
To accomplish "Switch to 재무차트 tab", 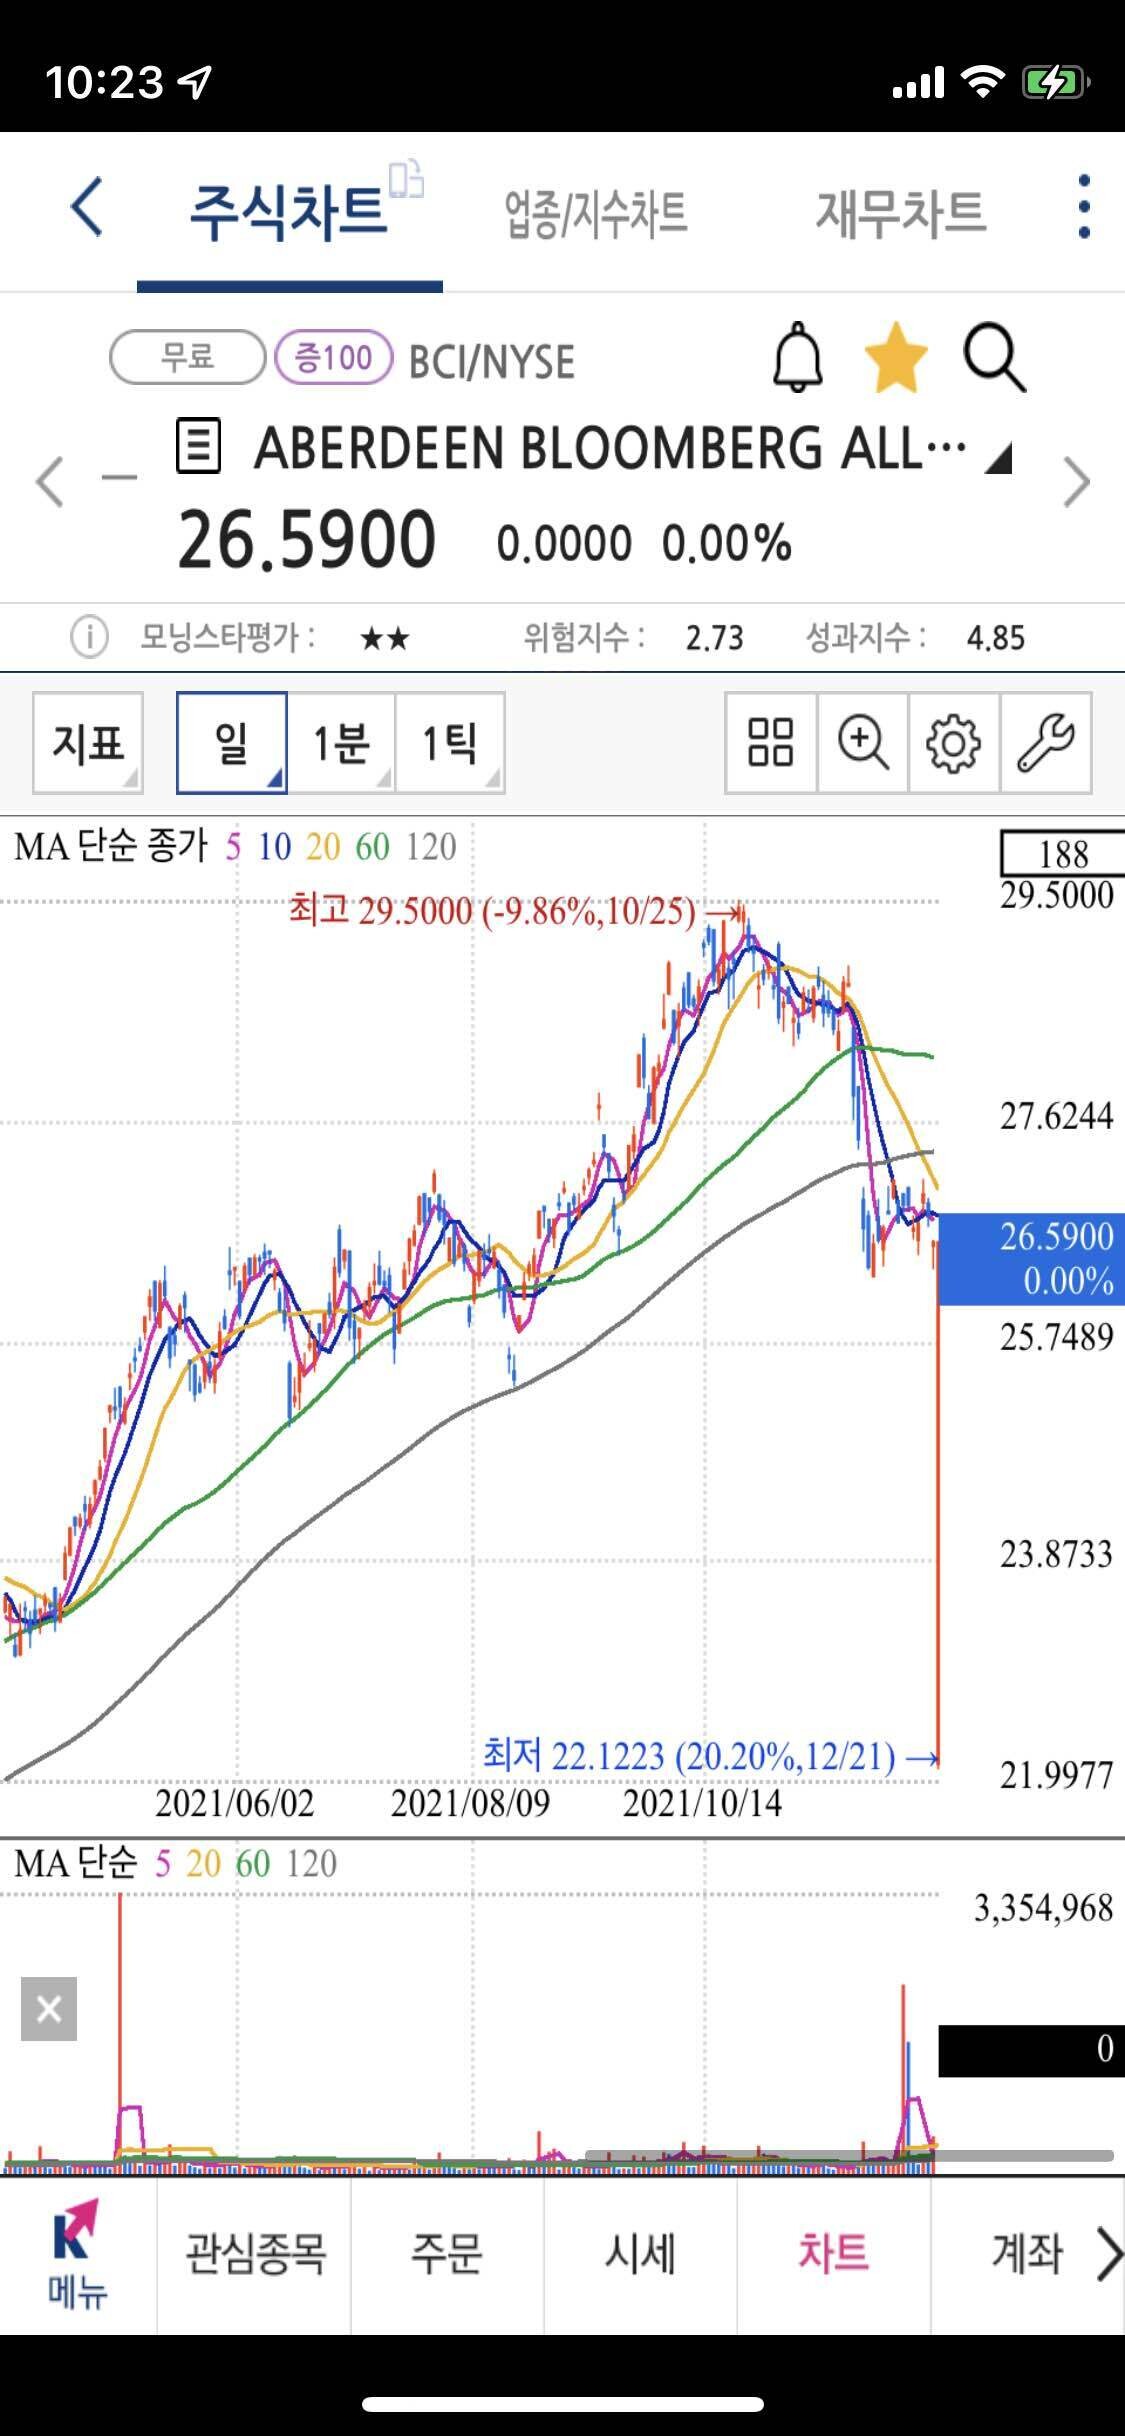I will click(x=901, y=213).
